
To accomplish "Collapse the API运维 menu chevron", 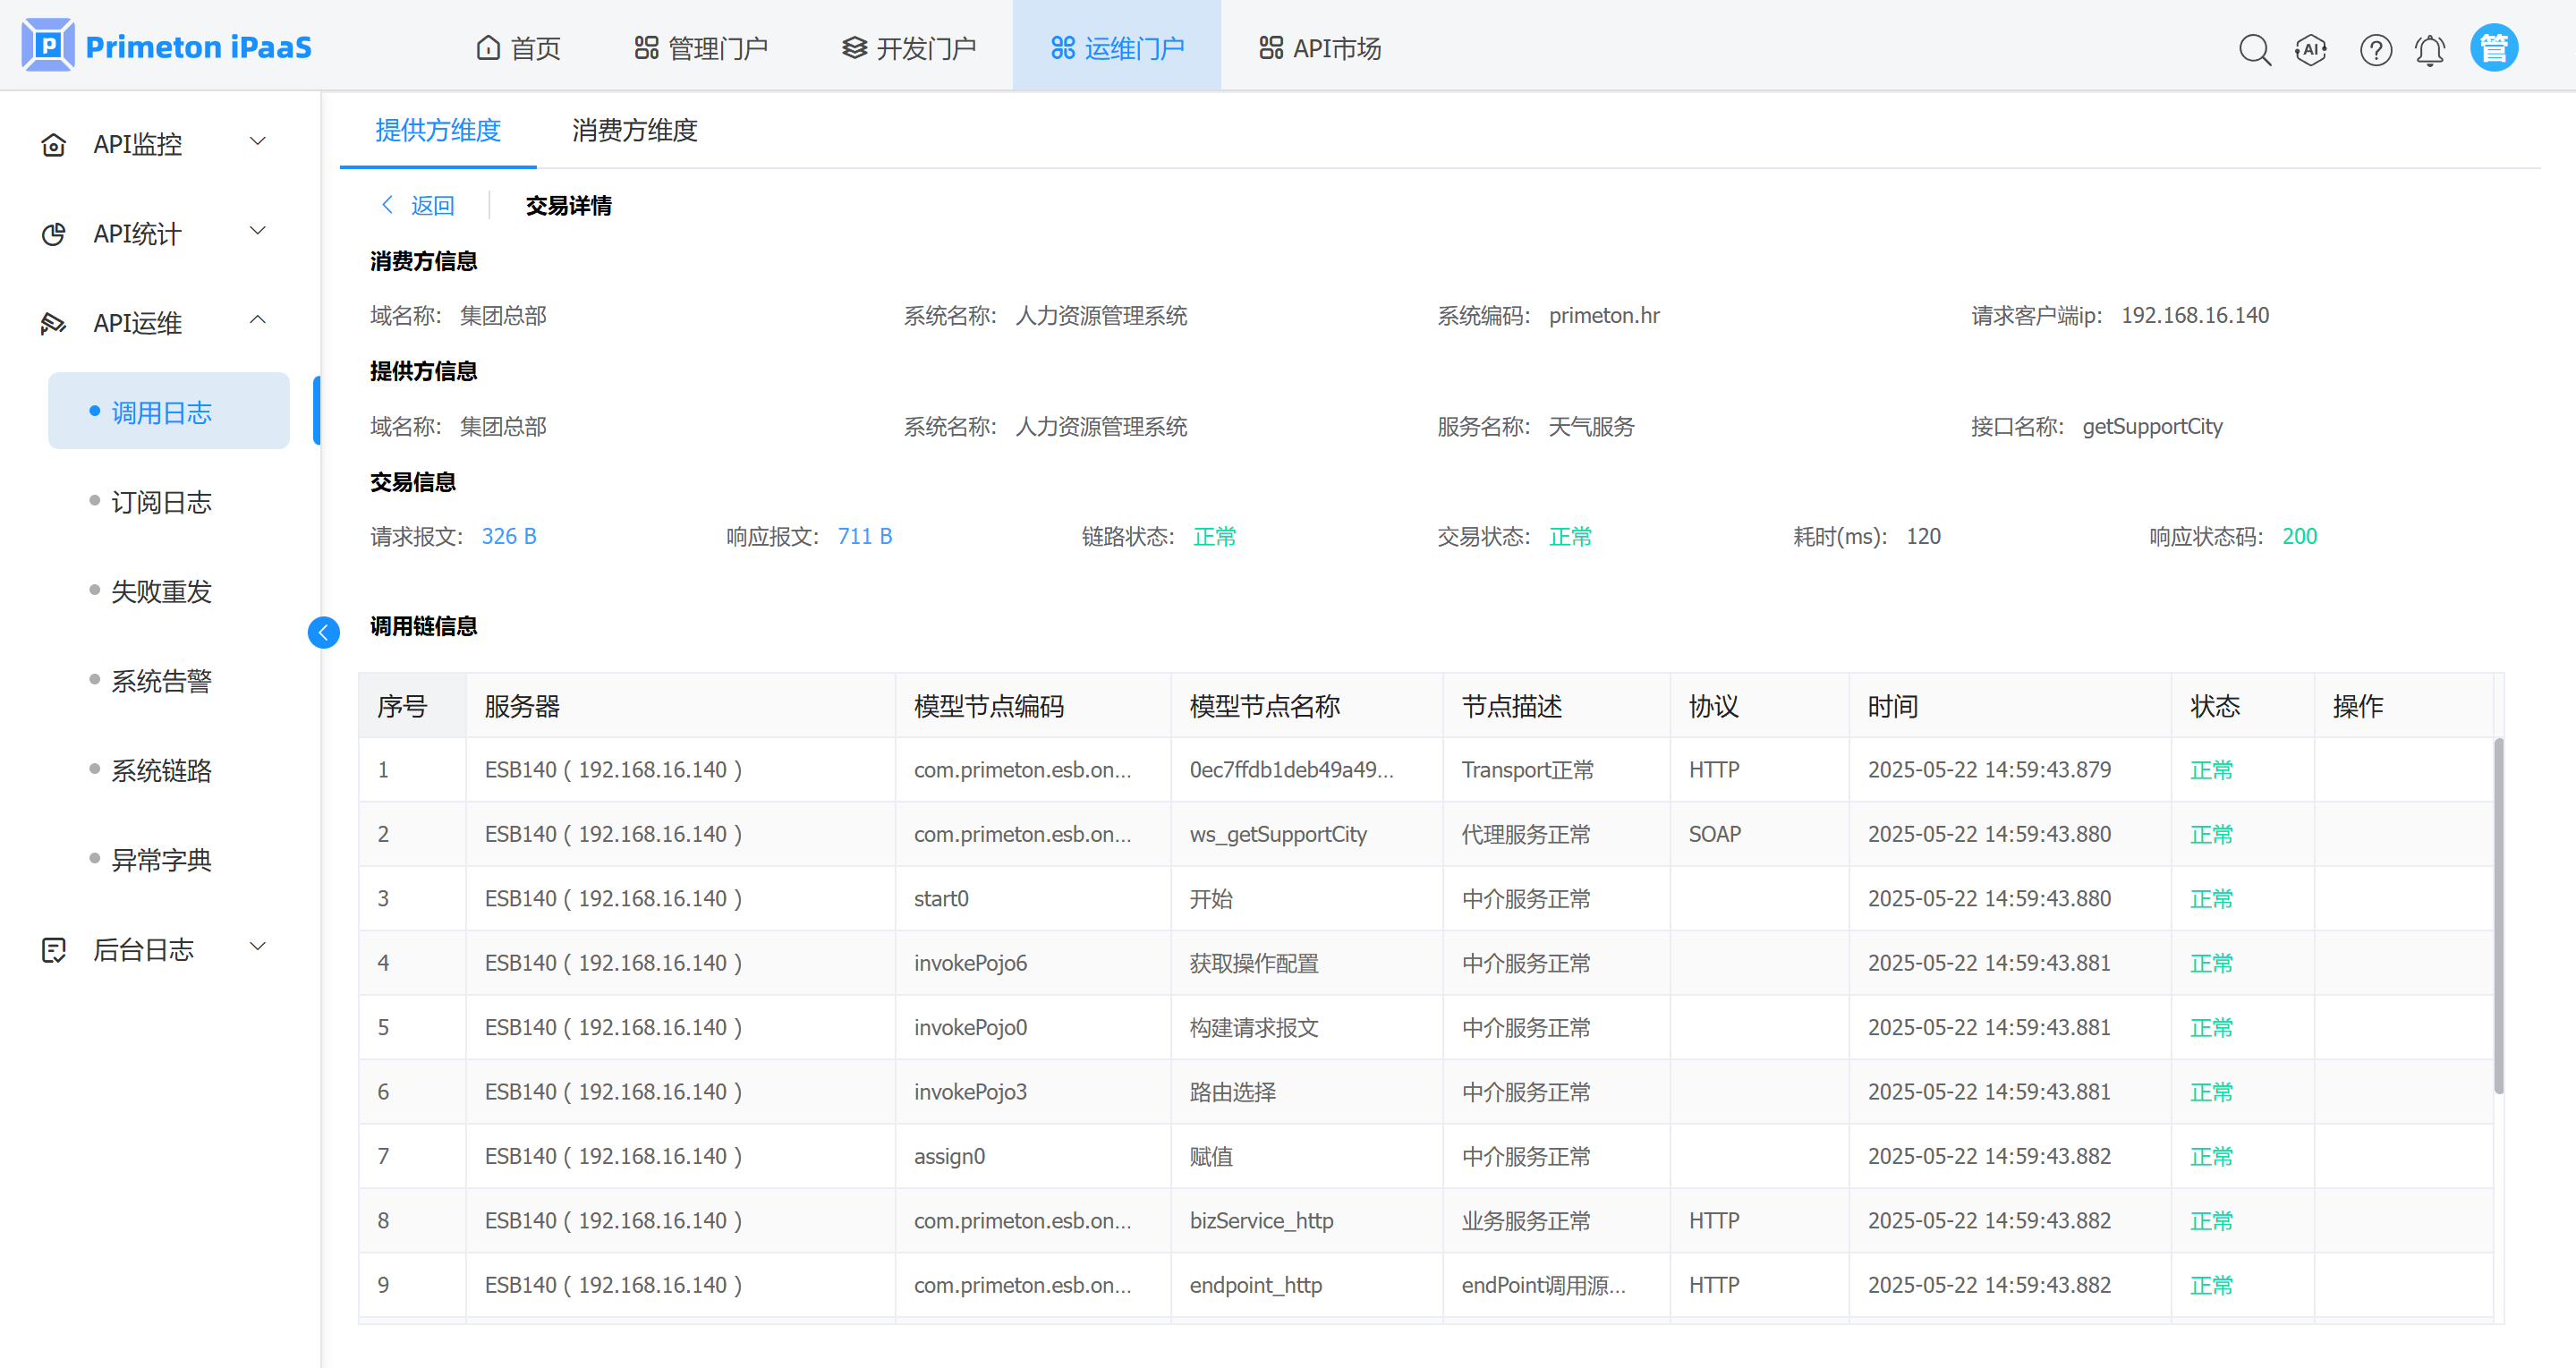I will (x=258, y=321).
